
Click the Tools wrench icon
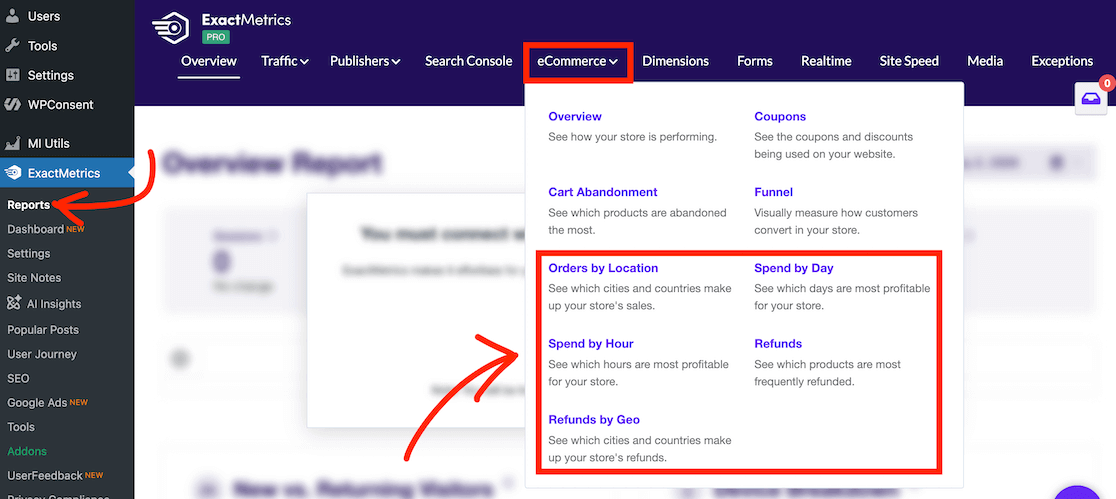coord(12,46)
